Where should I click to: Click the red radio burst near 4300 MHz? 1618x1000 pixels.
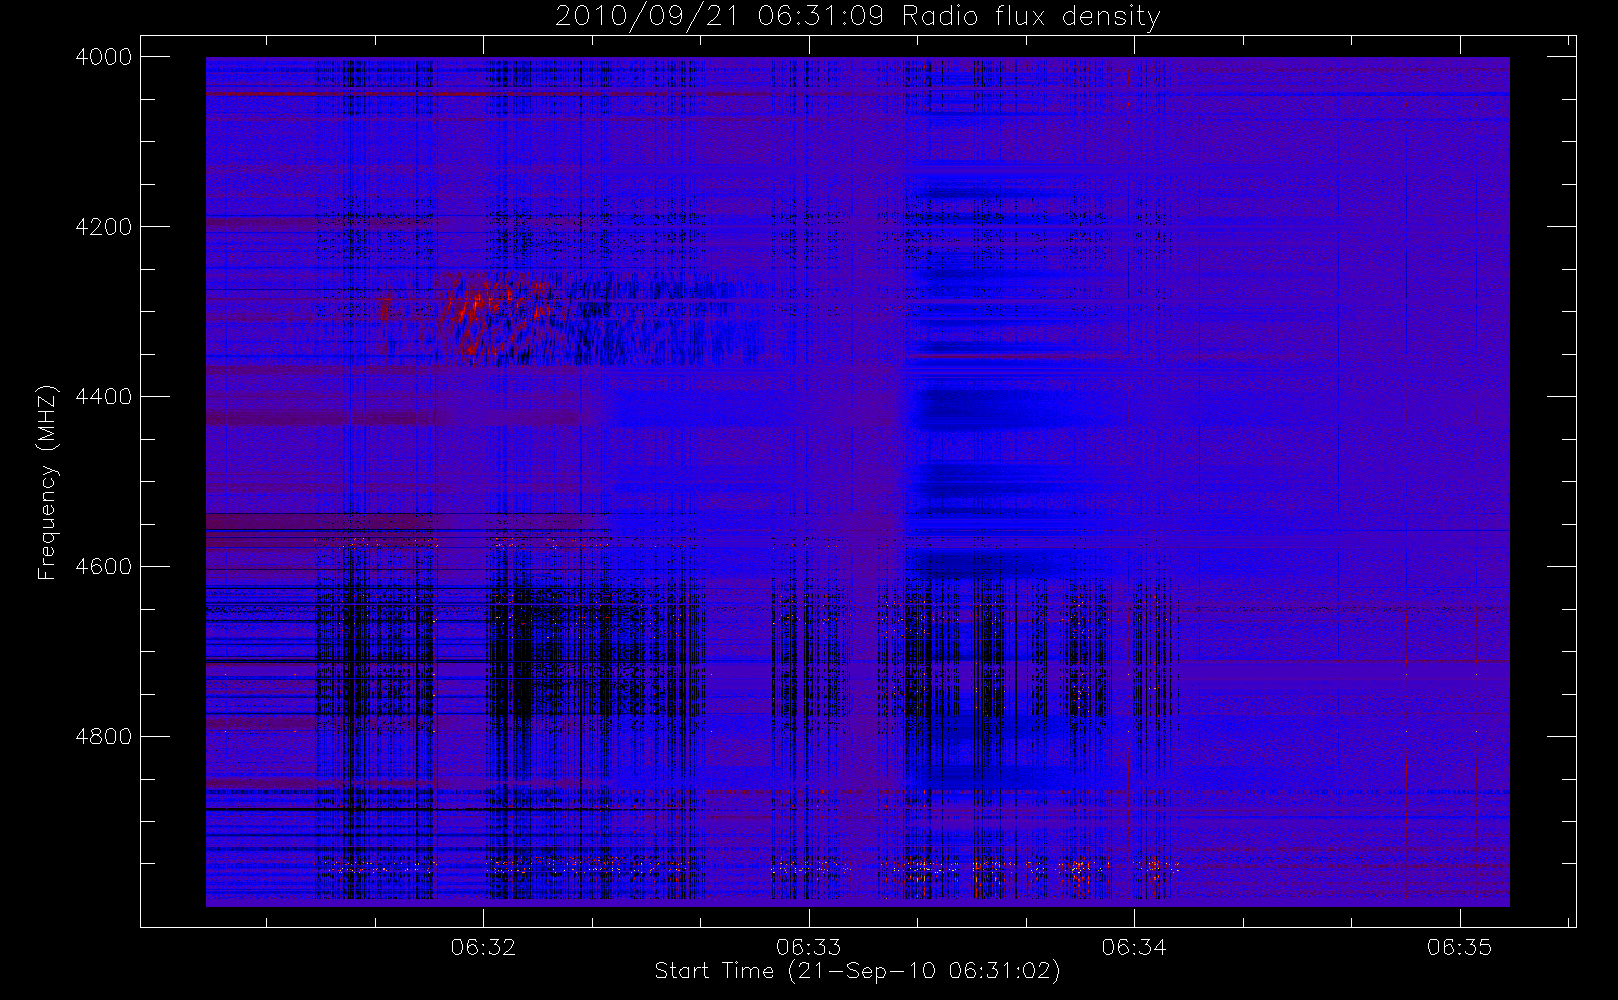pyautogui.click(x=497, y=315)
